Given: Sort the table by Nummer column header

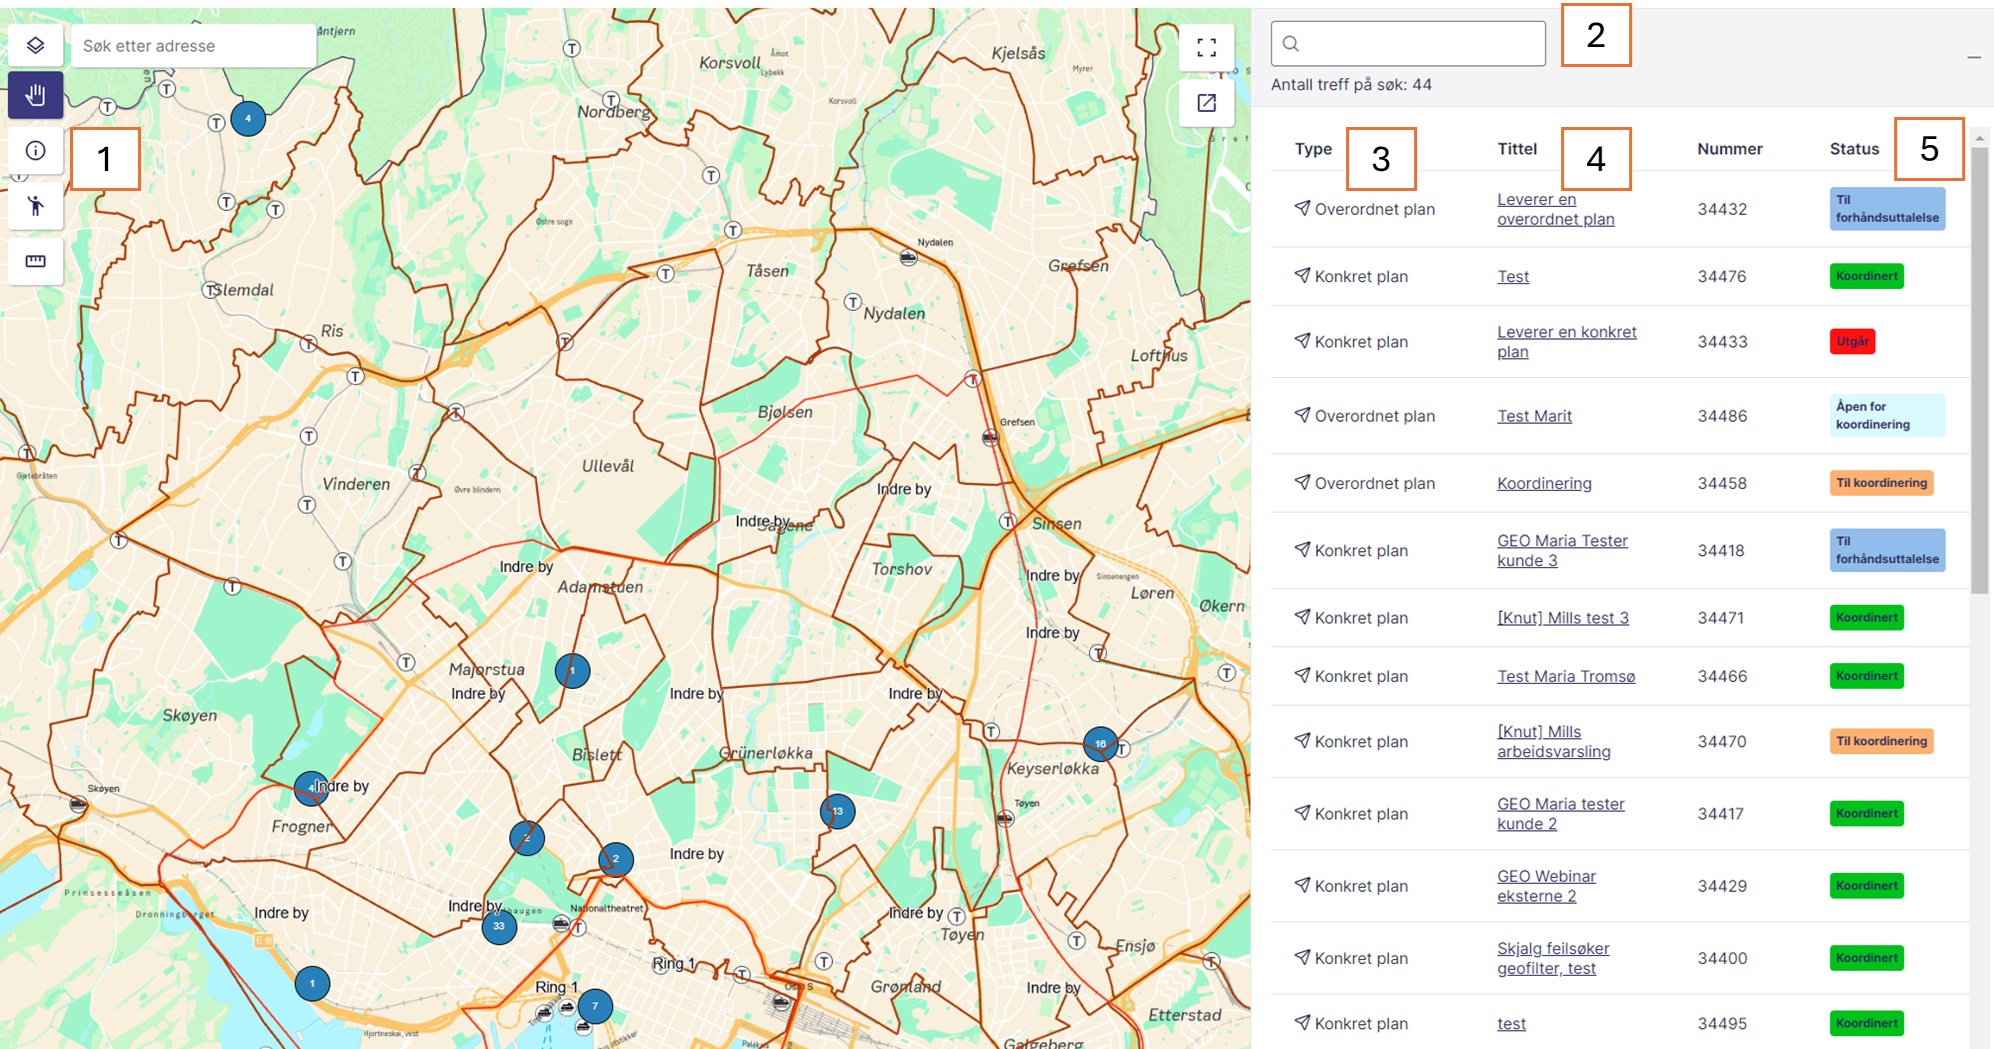Looking at the screenshot, I should [1729, 149].
